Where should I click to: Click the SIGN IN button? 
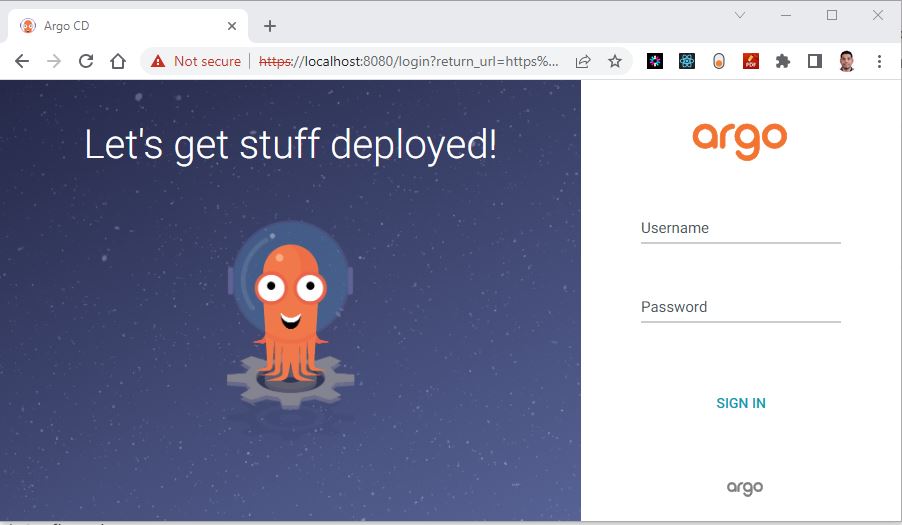tap(741, 403)
